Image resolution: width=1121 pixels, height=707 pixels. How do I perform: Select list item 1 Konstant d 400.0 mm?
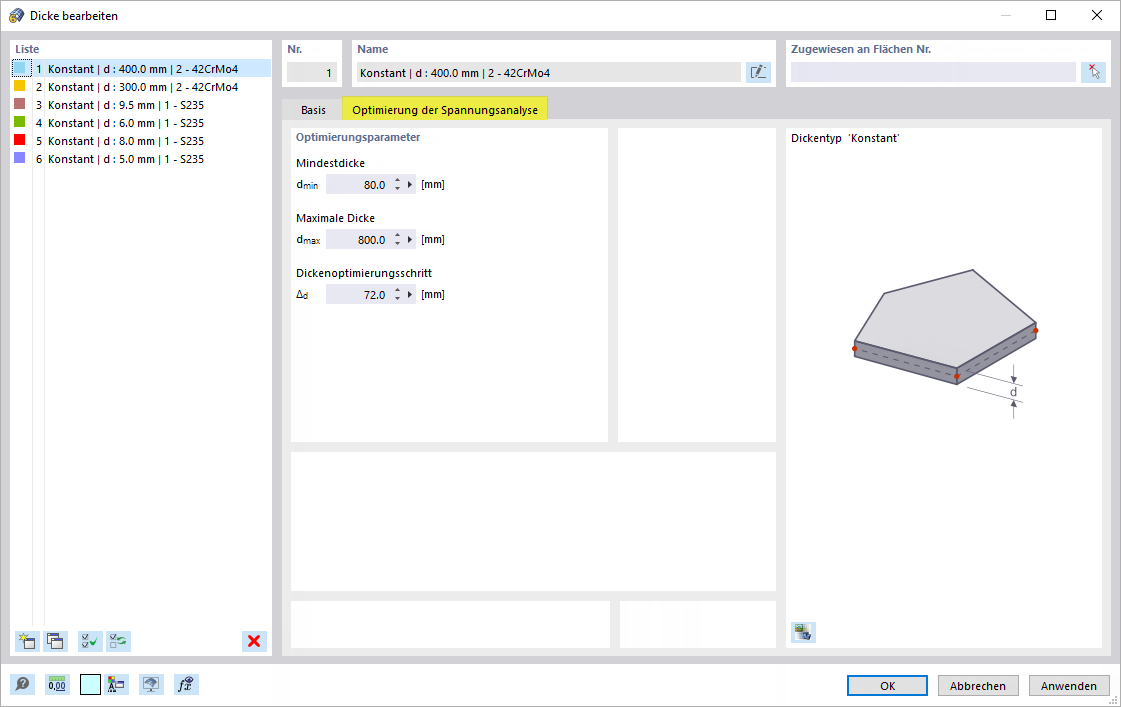coord(142,69)
